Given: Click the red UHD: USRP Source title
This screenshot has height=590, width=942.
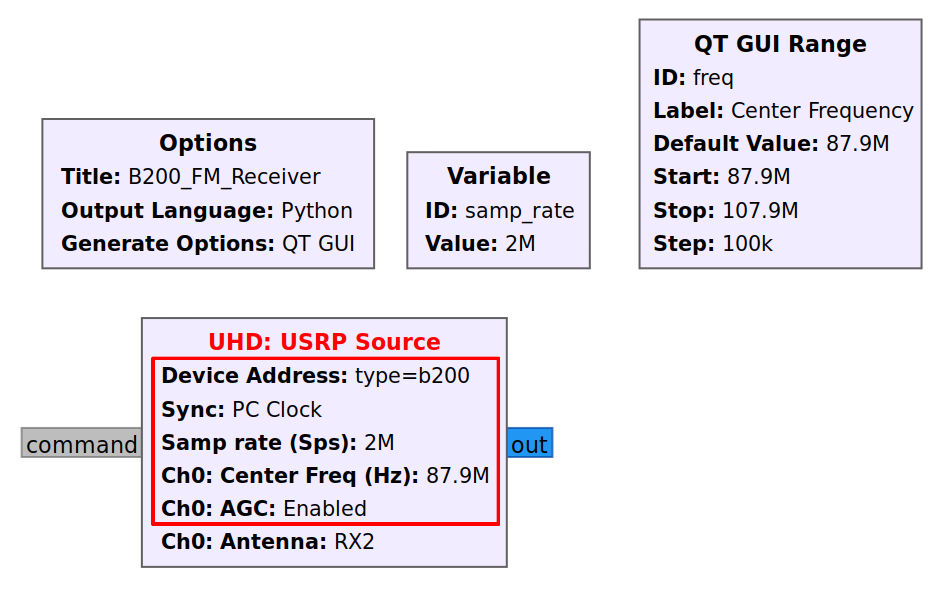Looking at the screenshot, I should (324, 342).
